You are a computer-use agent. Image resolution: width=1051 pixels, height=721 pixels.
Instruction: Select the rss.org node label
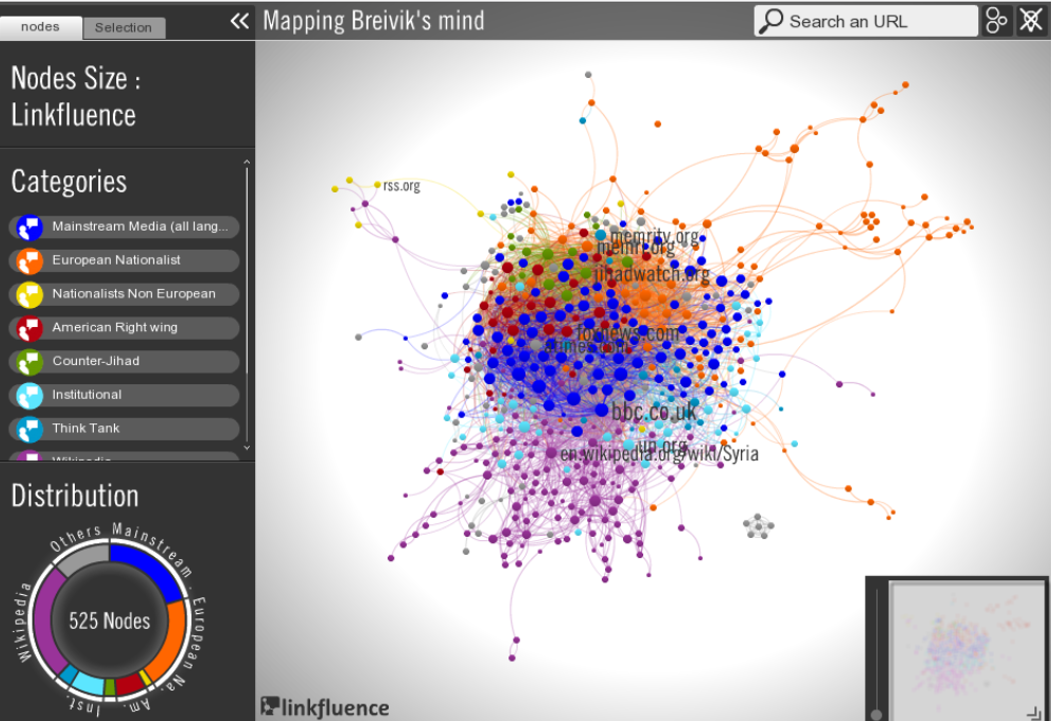pyautogui.click(x=401, y=186)
